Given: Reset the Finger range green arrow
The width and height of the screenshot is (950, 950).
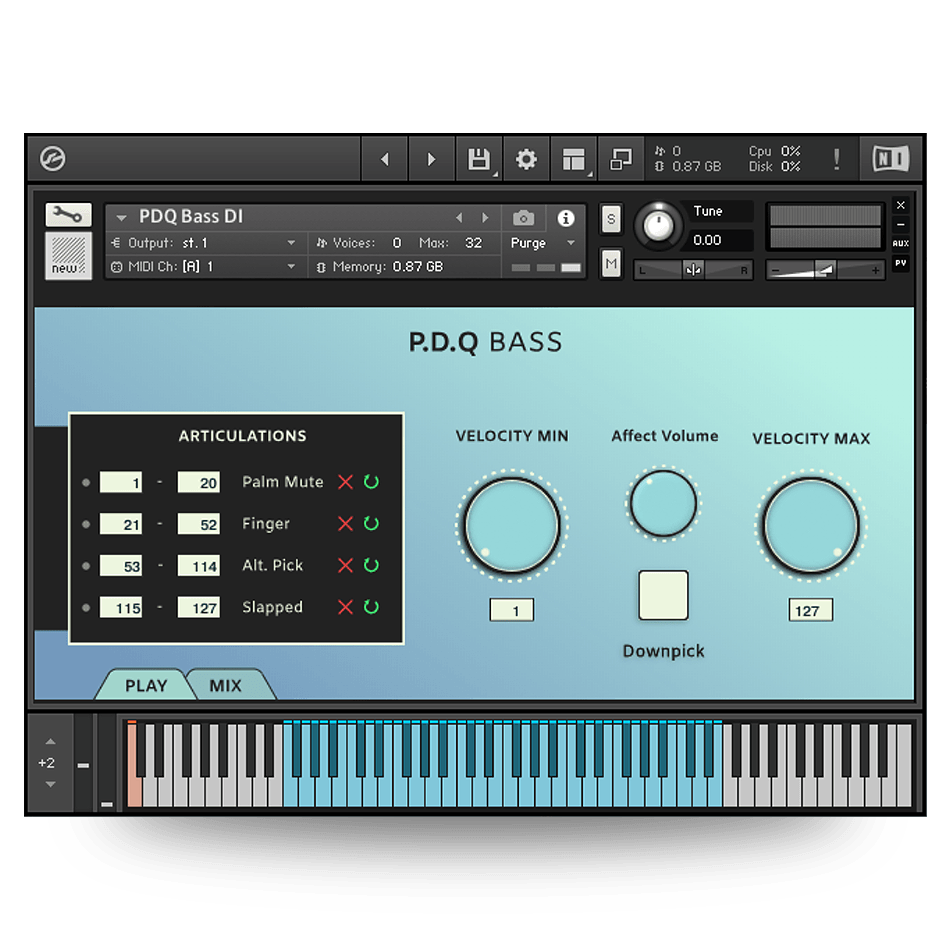Looking at the screenshot, I should pyautogui.click(x=371, y=523).
